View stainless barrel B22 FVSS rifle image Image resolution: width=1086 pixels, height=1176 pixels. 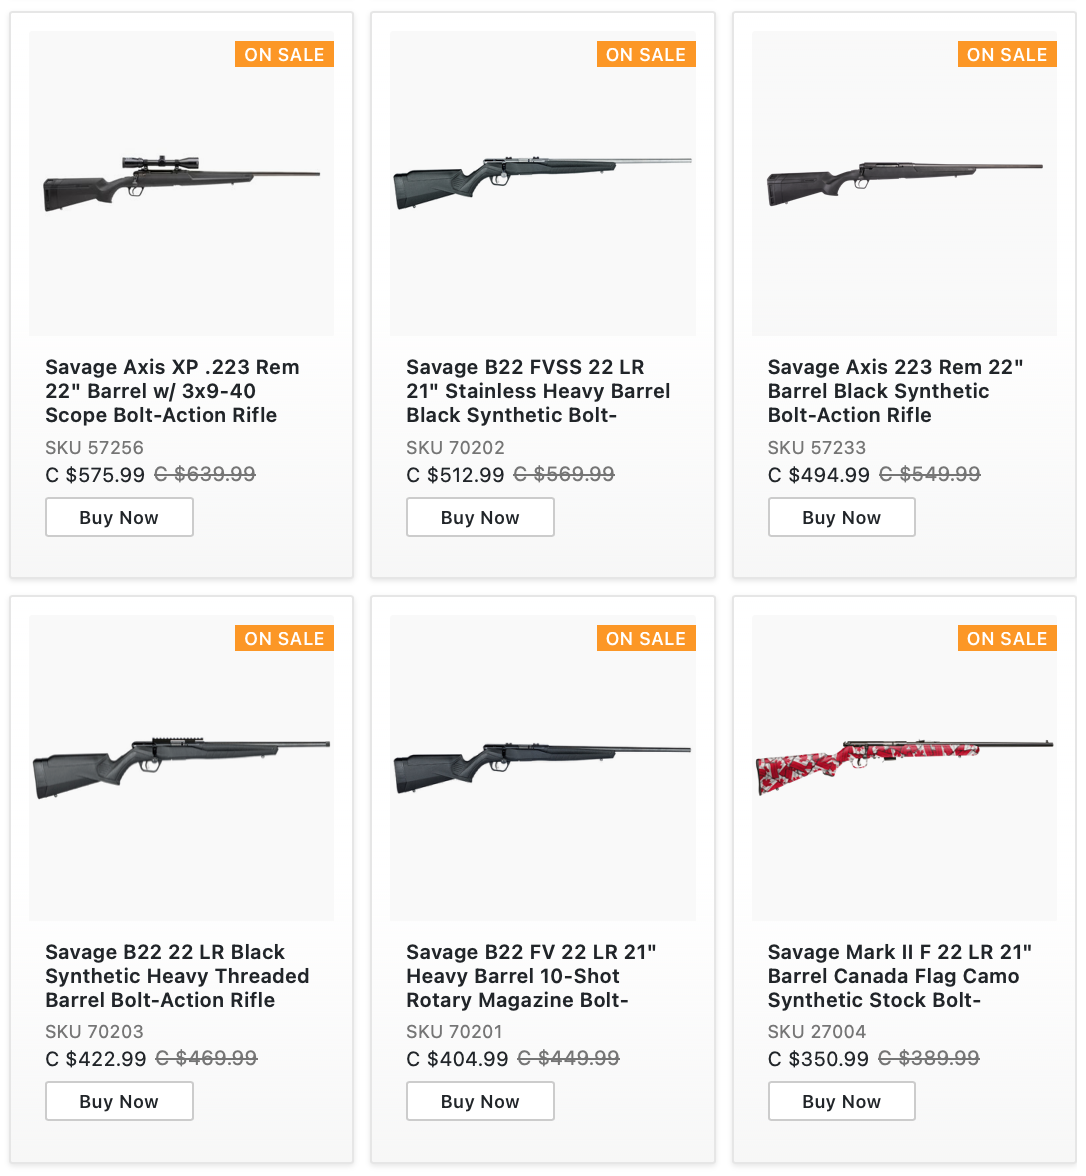click(x=543, y=184)
